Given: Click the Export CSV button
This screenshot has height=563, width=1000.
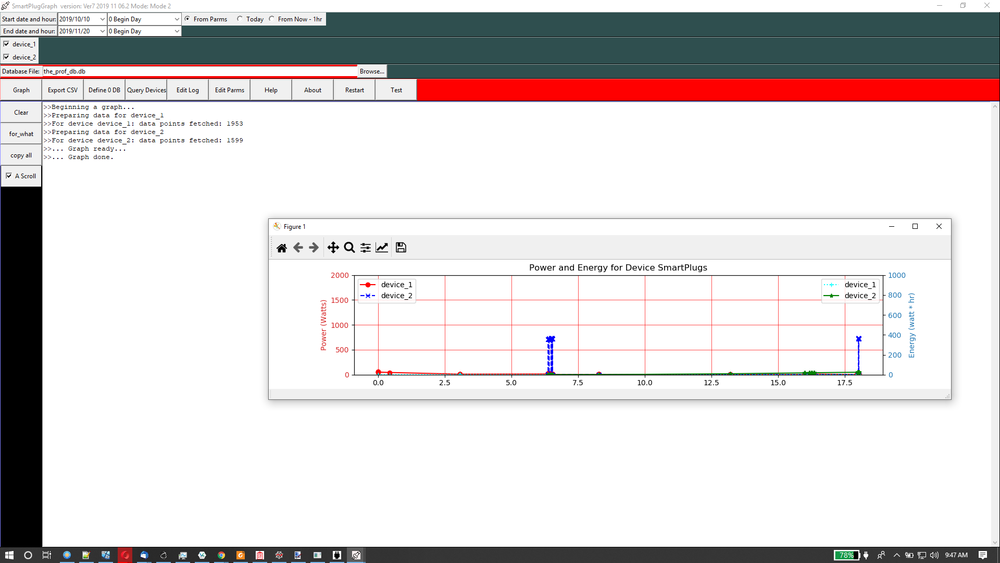Looking at the screenshot, I should pyautogui.click(x=63, y=90).
